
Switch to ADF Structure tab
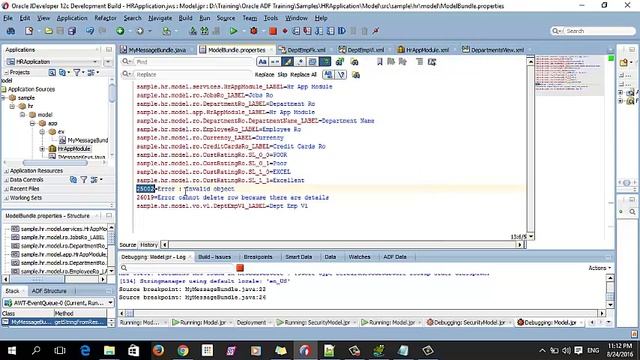(x=49, y=291)
